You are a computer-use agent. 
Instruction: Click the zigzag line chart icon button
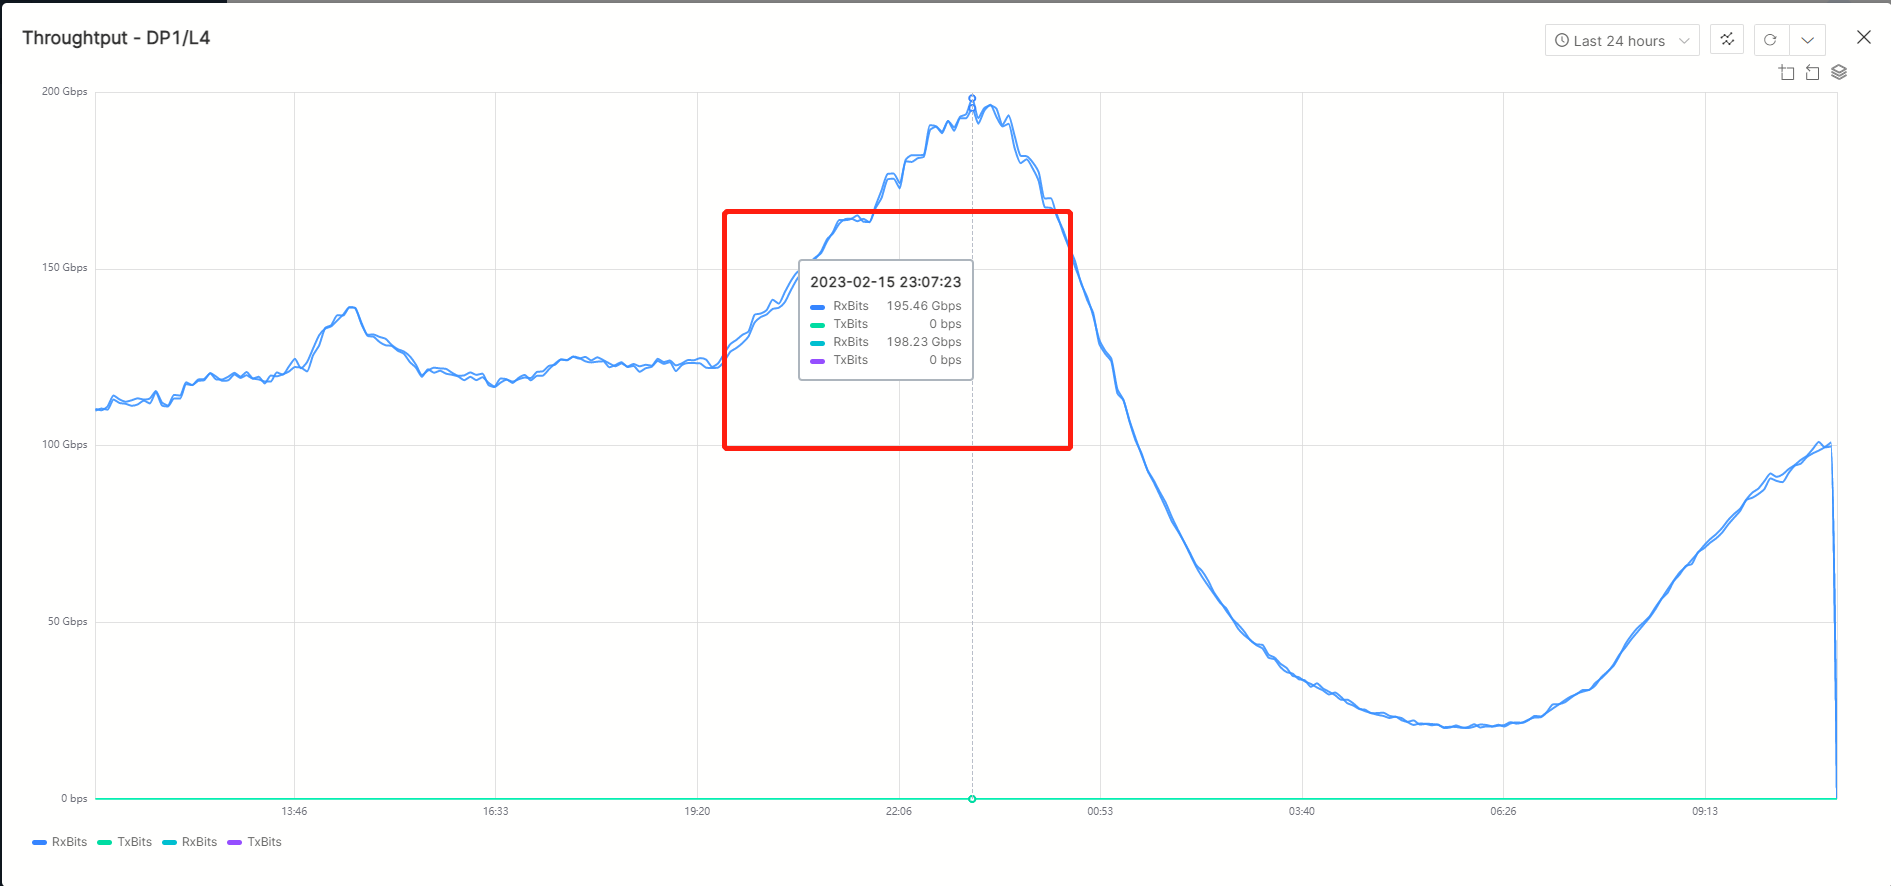(1727, 40)
